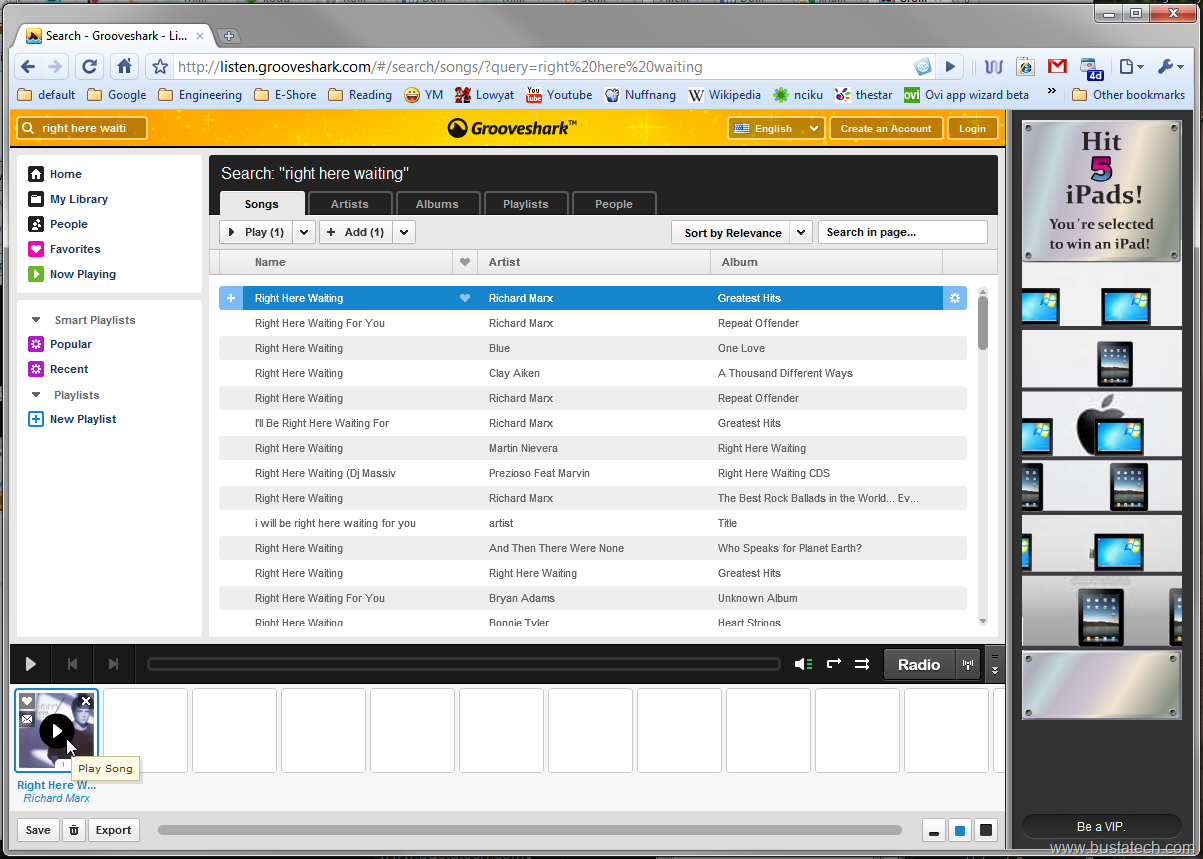
Task: Delete queue using trash icon
Action: 74,830
